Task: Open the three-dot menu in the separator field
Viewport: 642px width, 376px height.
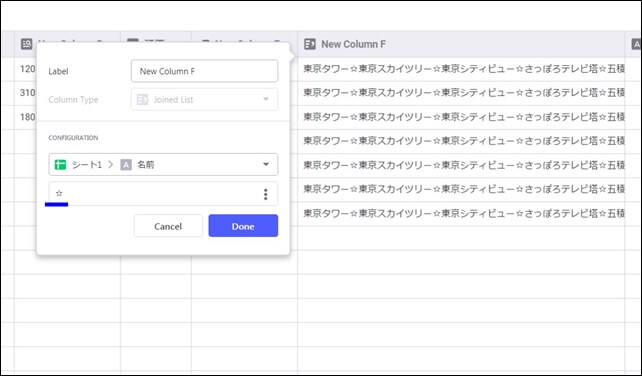Action: [x=266, y=194]
